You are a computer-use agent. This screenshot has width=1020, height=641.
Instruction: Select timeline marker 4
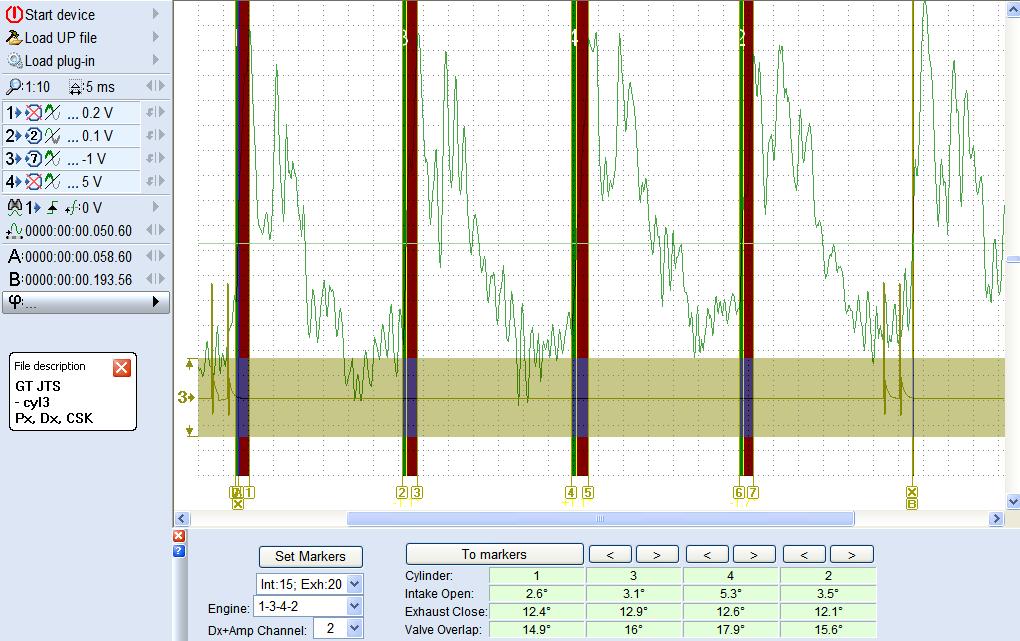(571, 493)
